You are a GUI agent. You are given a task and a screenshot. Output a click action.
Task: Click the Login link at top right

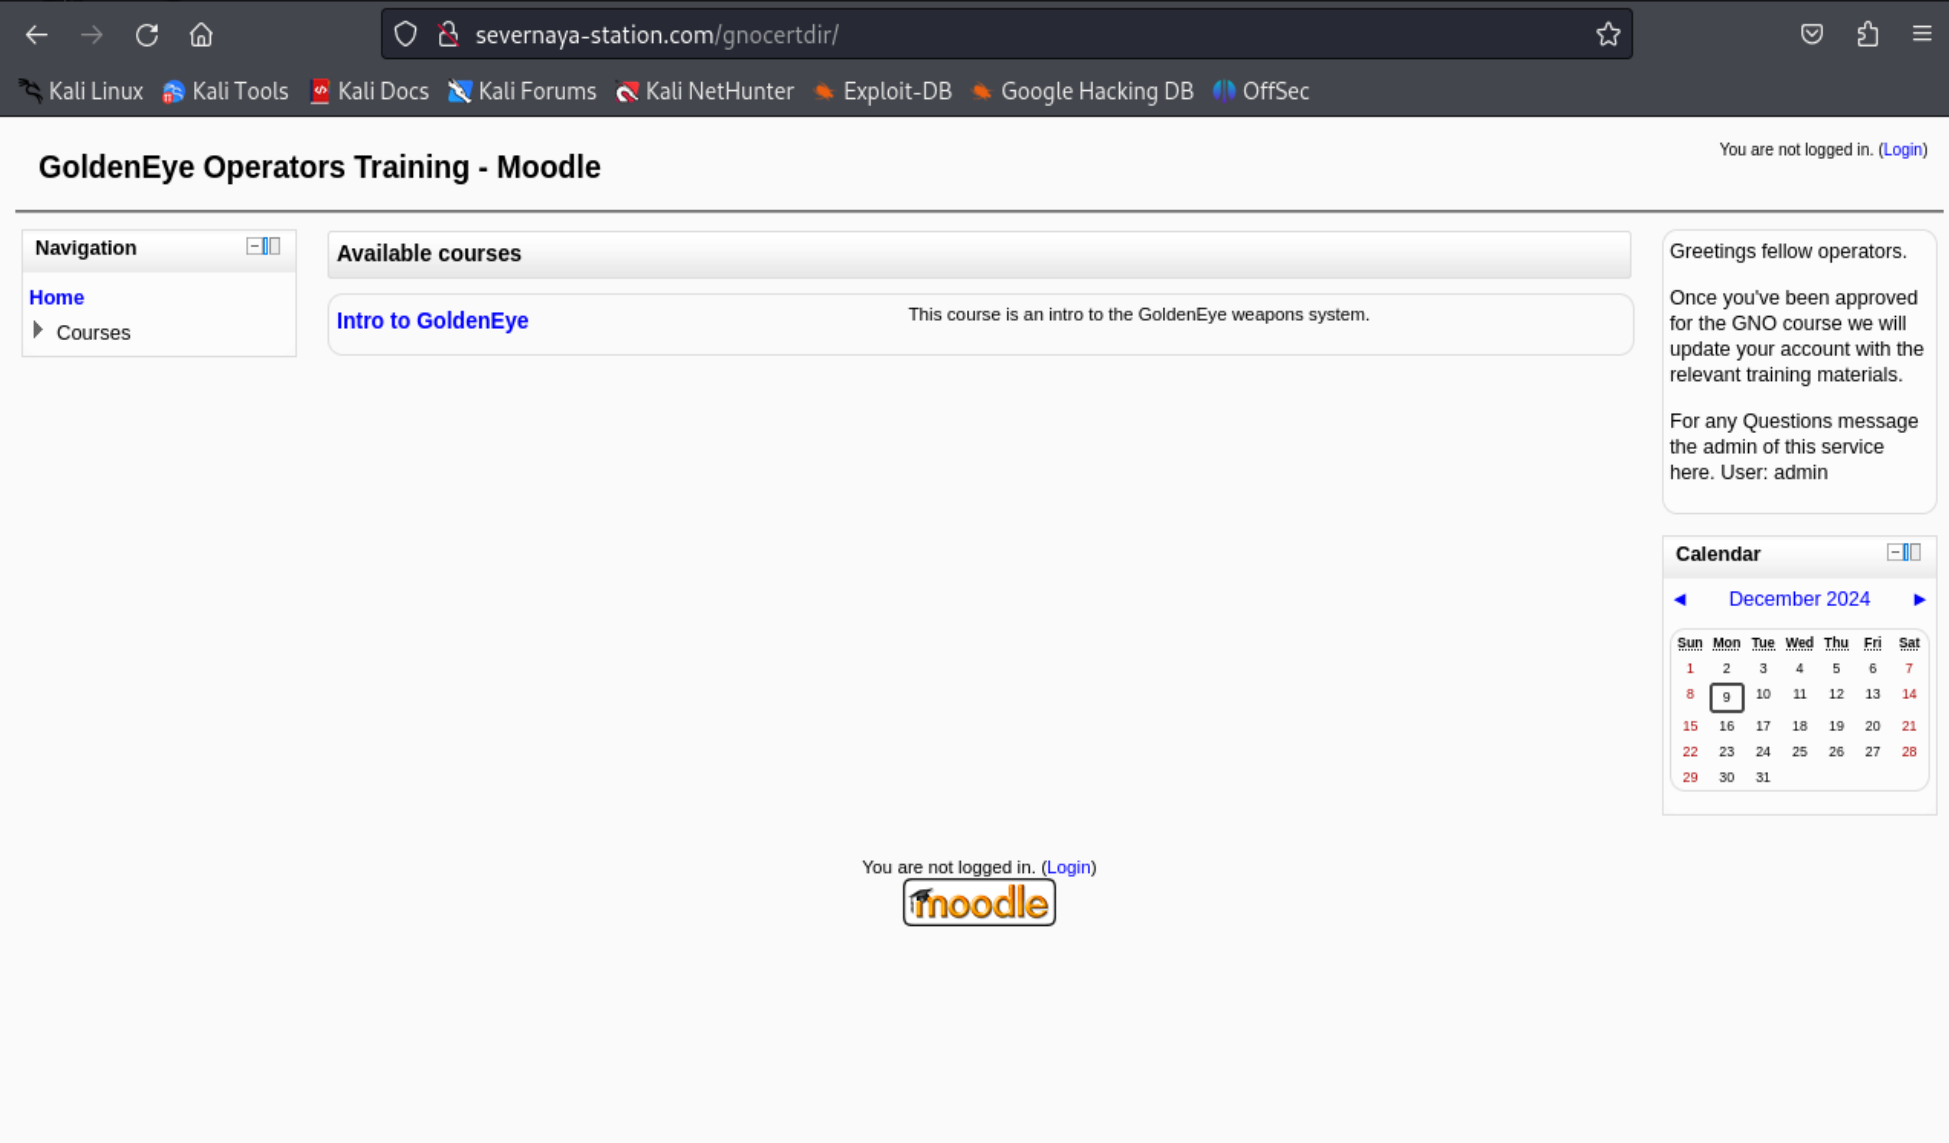pos(1902,150)
